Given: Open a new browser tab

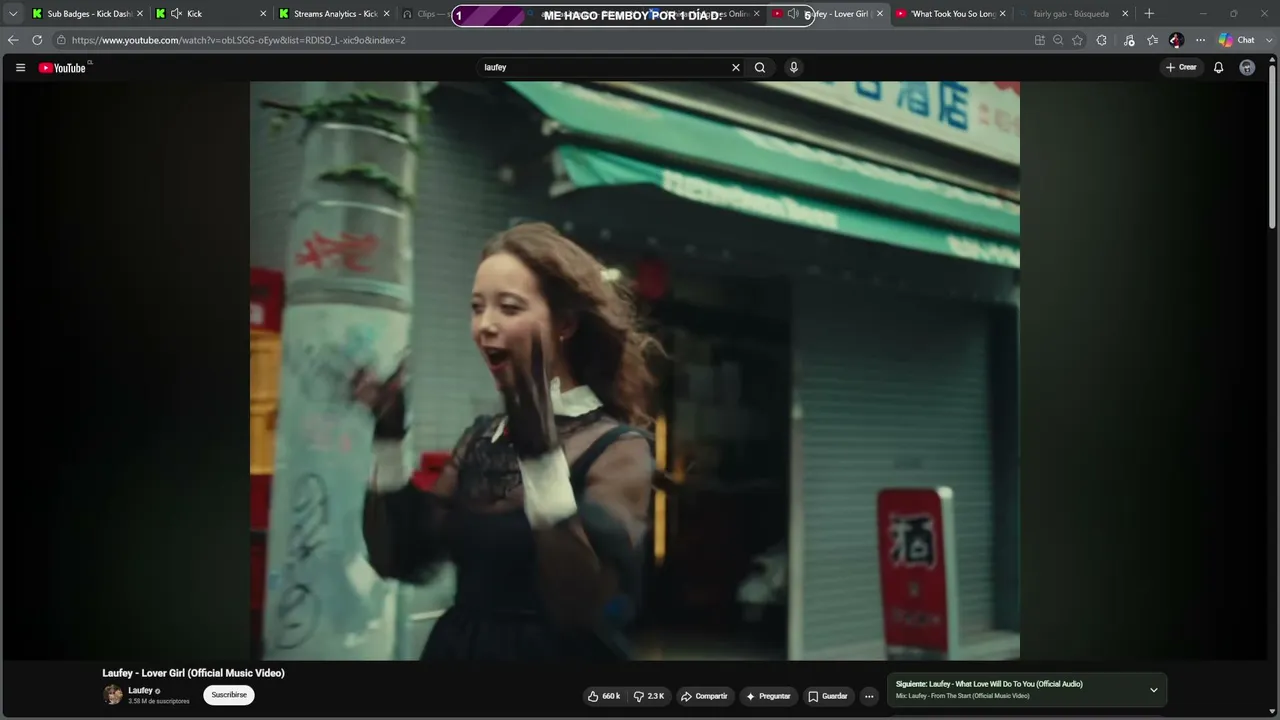Looking at the screenshot, I should 1149,14.
